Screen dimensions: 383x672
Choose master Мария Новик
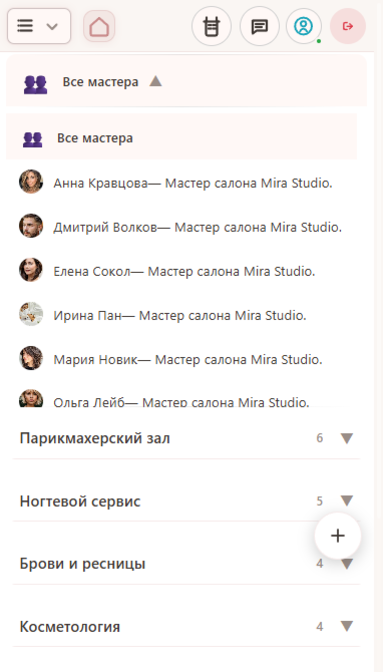(181, 359)
